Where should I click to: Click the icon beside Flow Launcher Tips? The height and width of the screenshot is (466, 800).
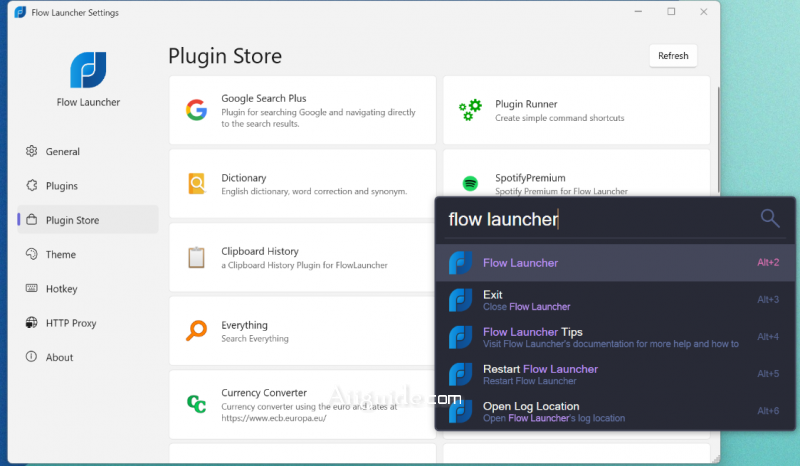pos(460,337)
